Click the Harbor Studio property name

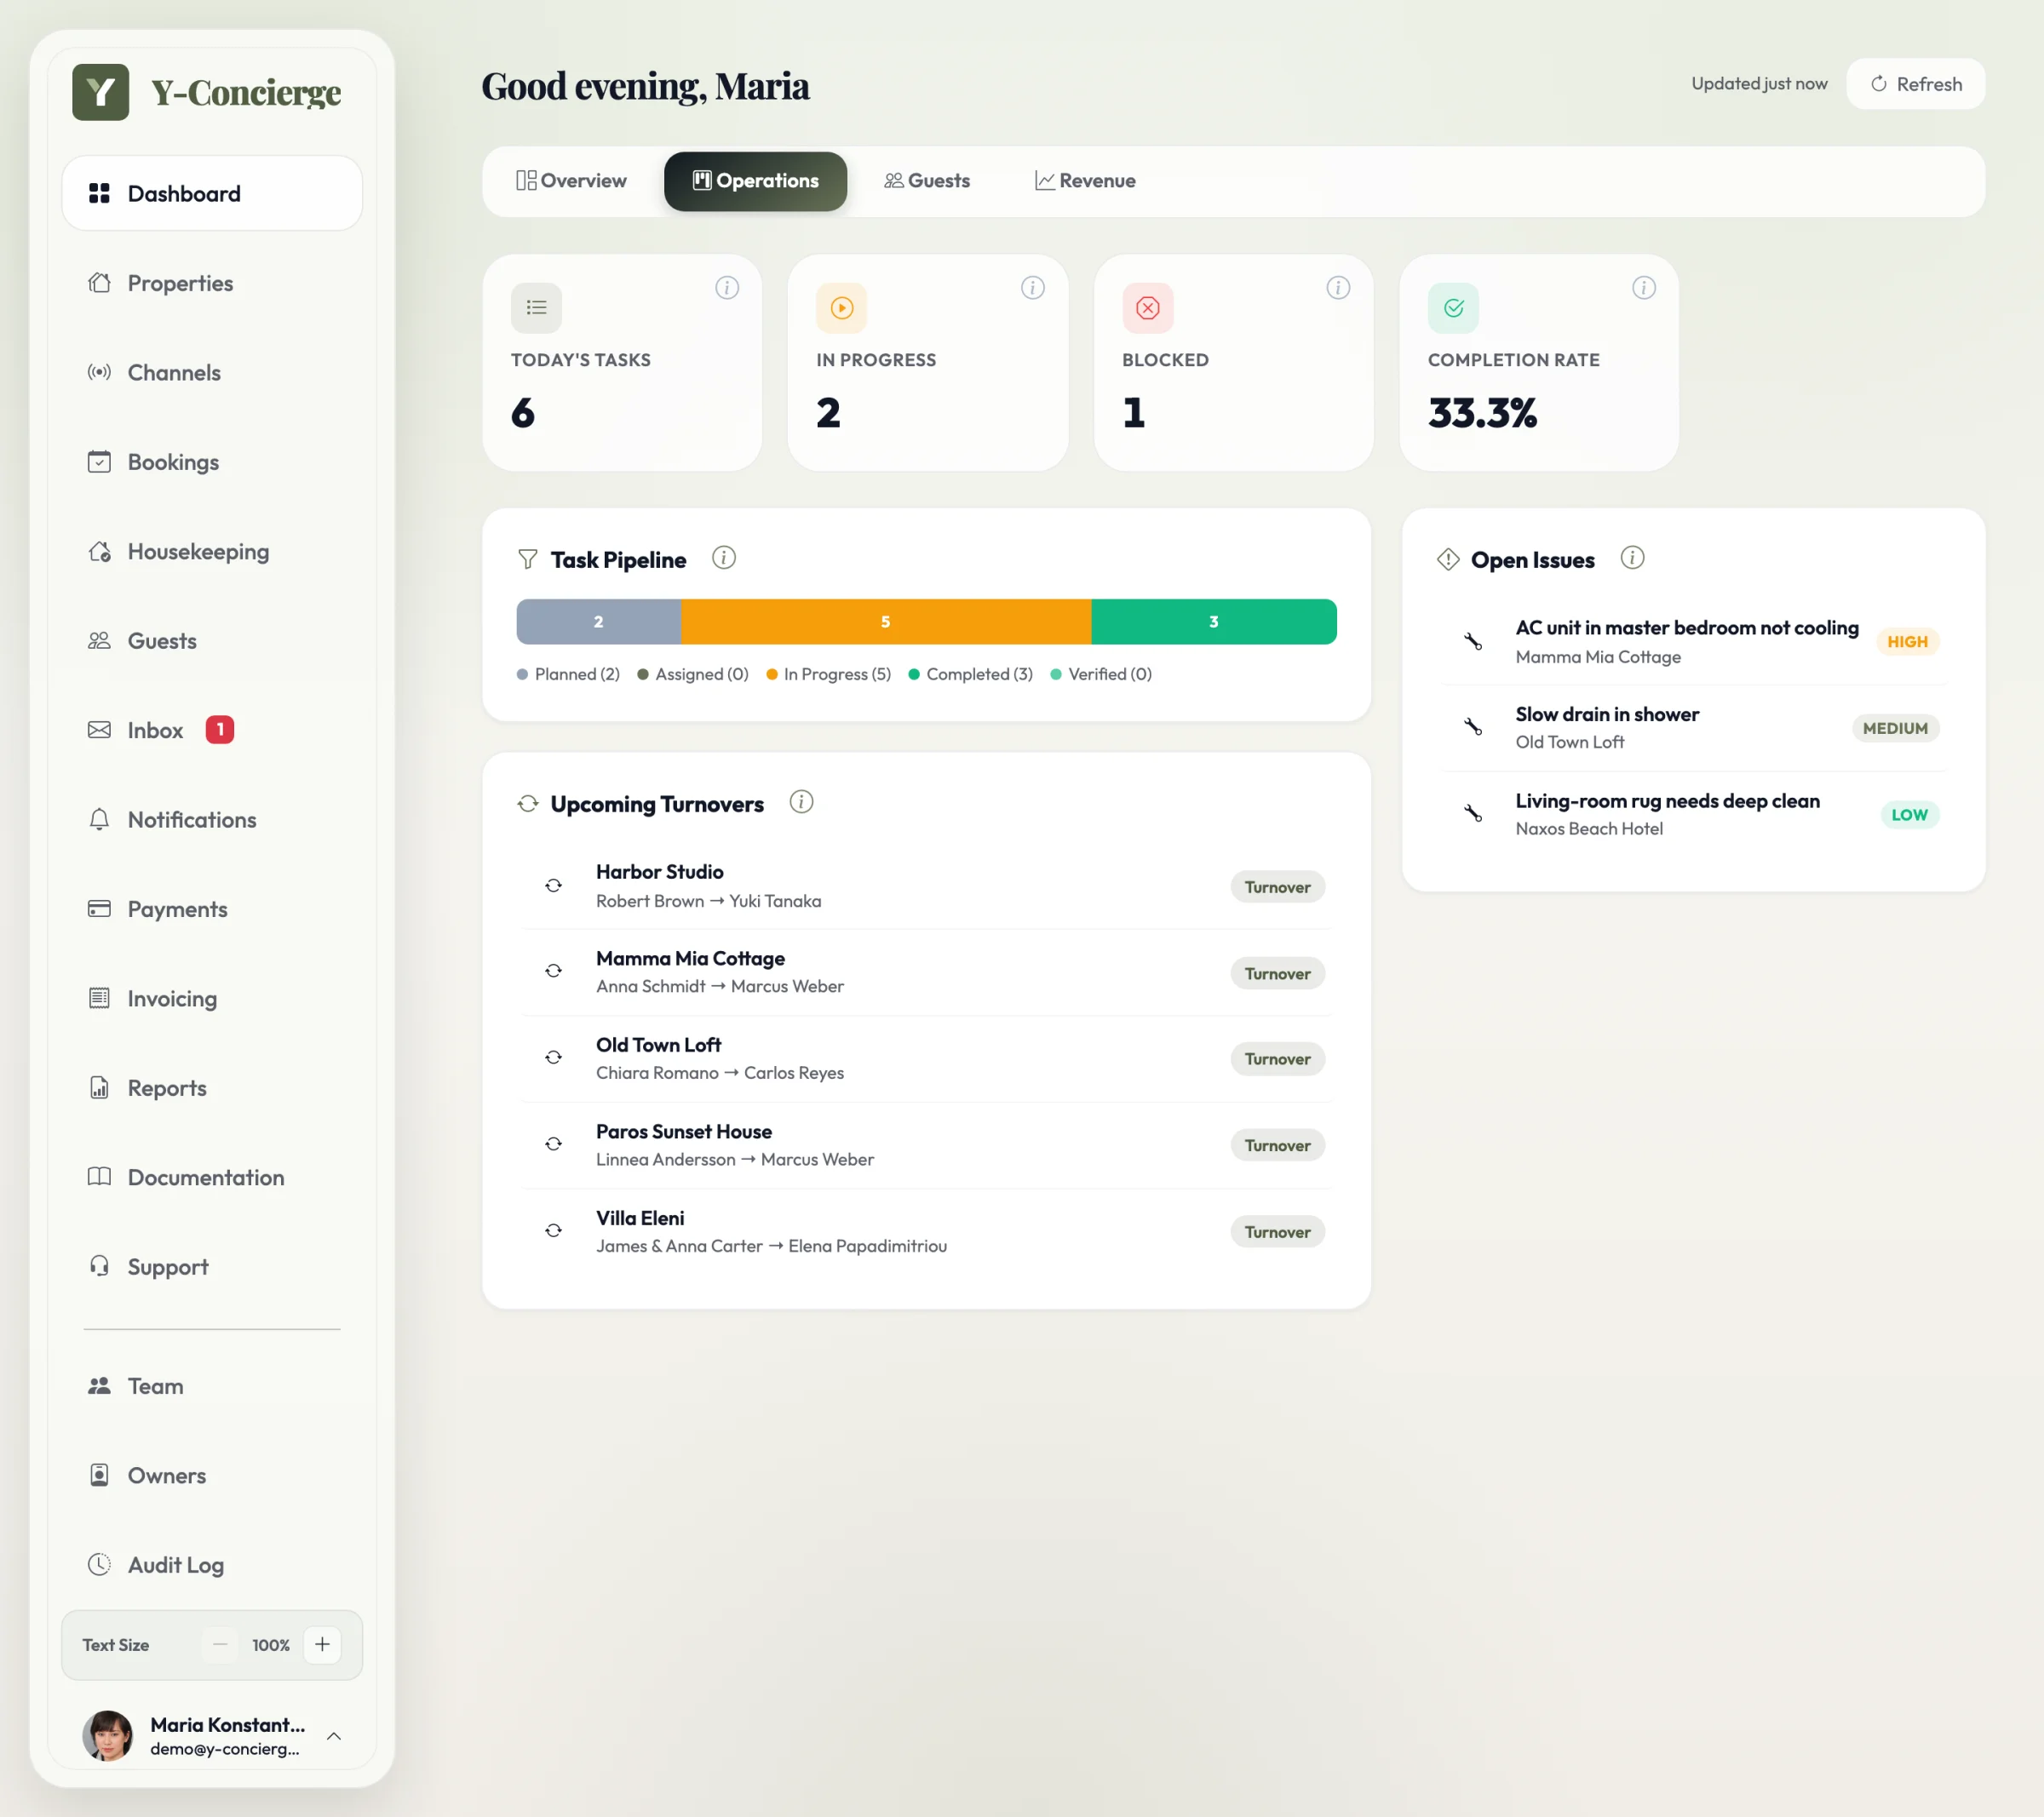[x=659, y=872]
